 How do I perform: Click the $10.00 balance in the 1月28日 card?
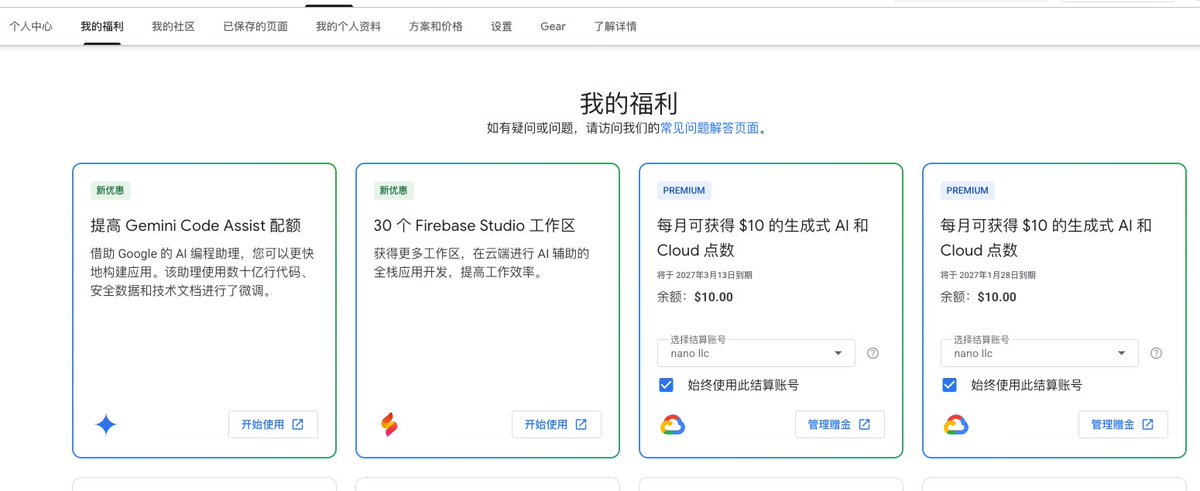click(997, 297)
